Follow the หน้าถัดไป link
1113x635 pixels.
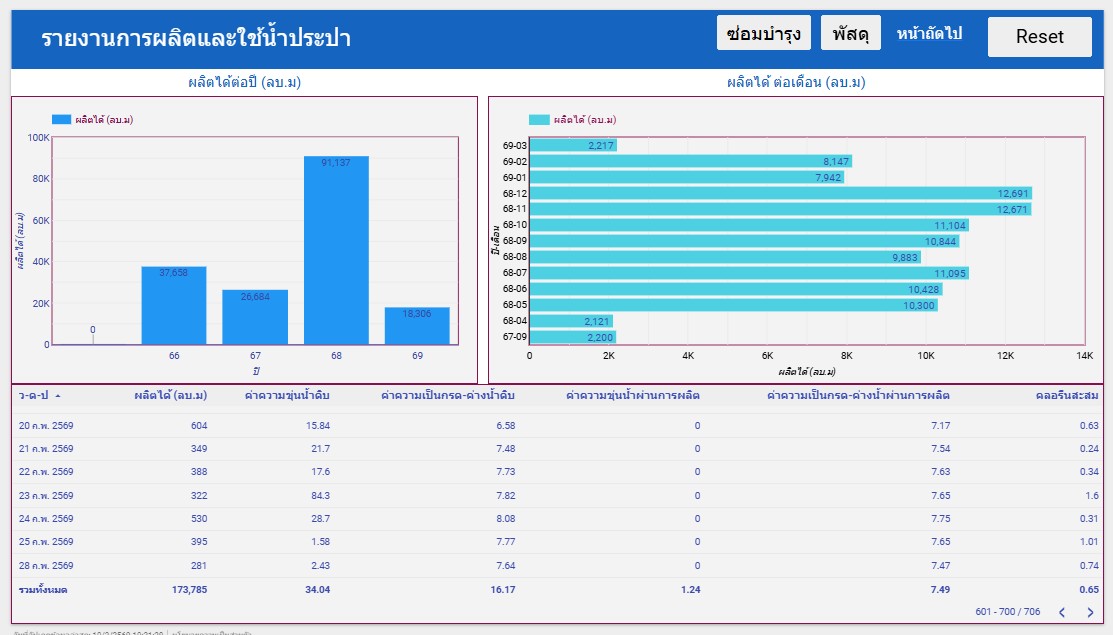point(928,33)
